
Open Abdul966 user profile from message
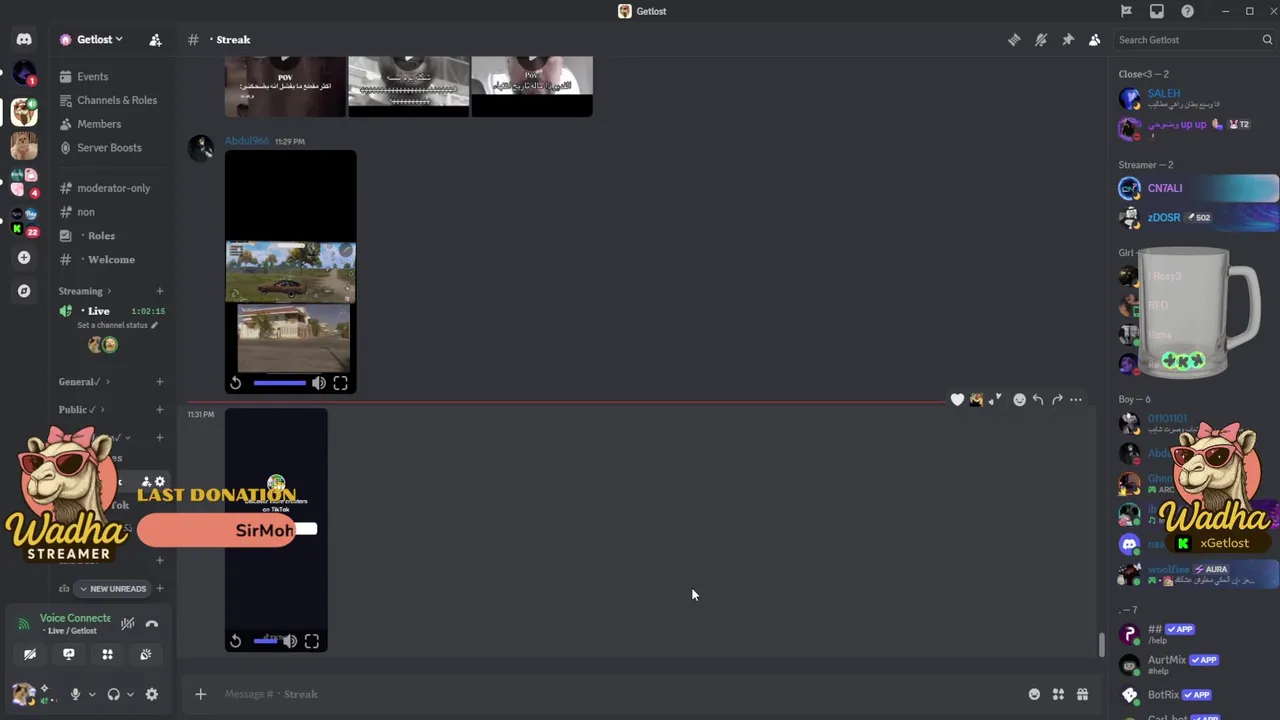pos(247,141)
